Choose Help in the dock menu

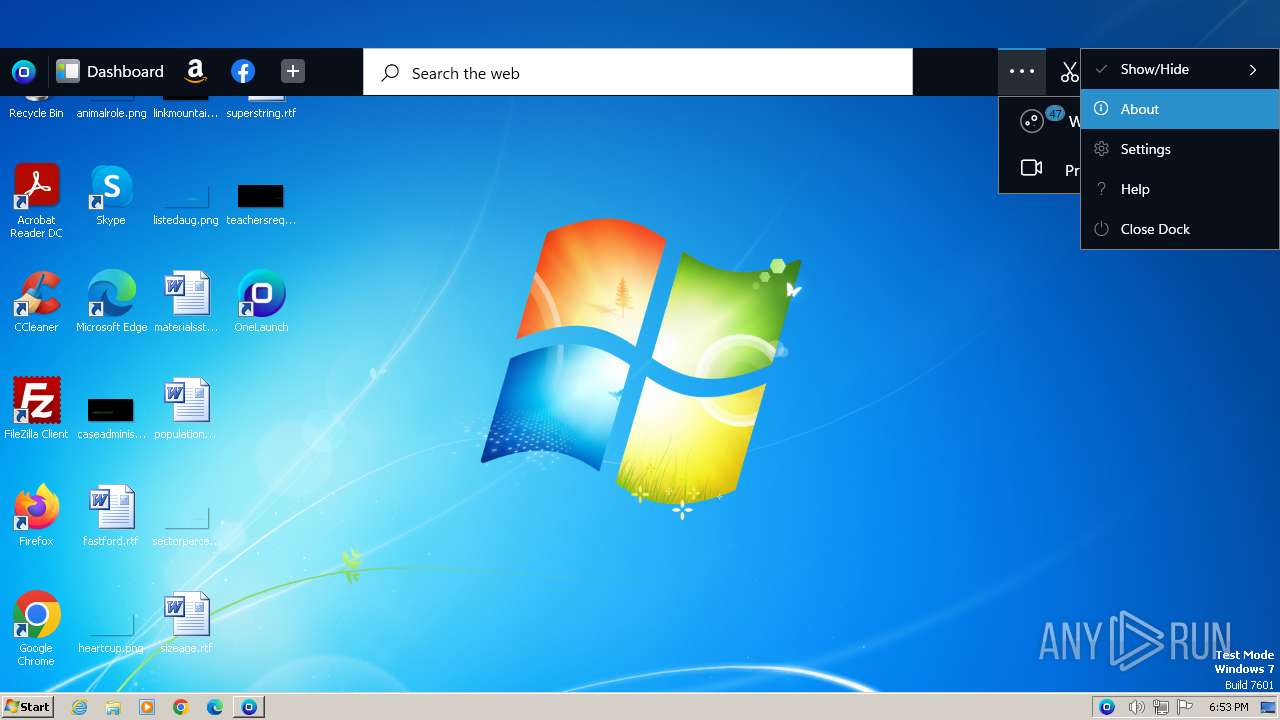(x=1180, y=189)
